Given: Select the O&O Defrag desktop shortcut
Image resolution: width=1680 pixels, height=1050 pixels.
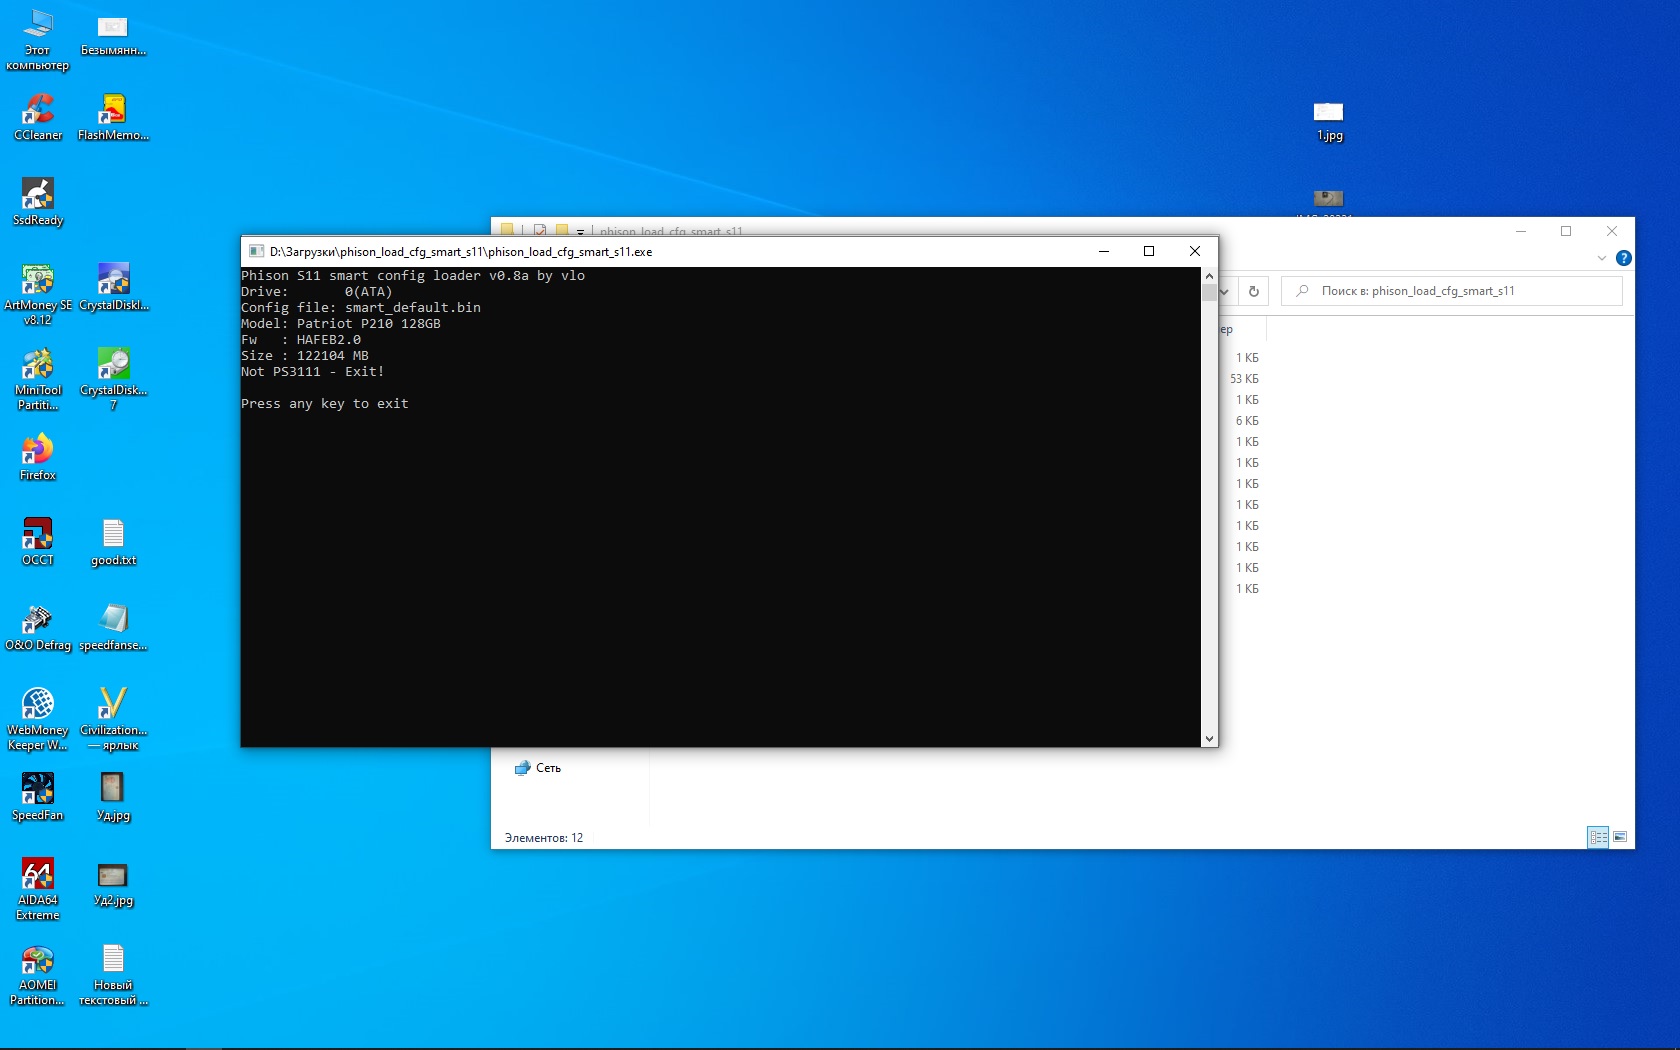Looking at the screenshot, I should tap(38, 628).
